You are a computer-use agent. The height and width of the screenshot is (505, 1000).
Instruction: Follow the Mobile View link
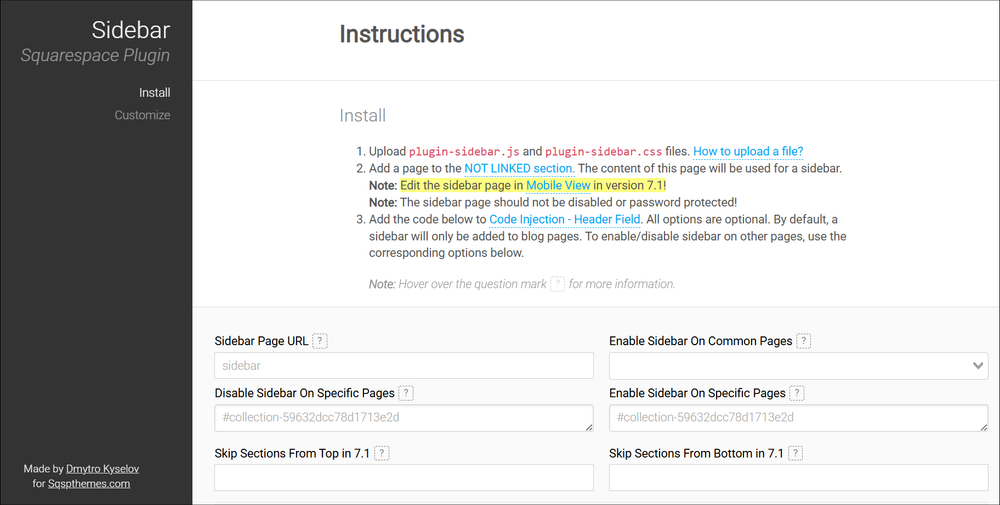[558, 186]
